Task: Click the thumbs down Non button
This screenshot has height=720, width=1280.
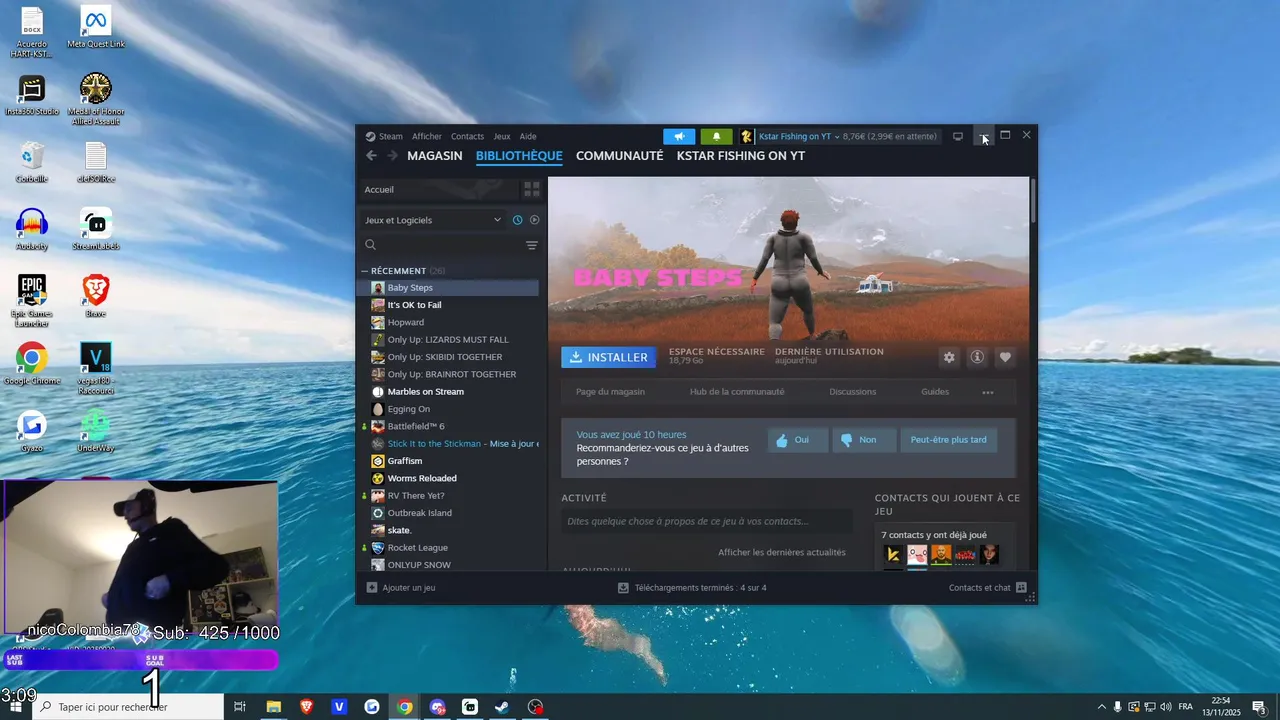Action: tap(865, 440)
